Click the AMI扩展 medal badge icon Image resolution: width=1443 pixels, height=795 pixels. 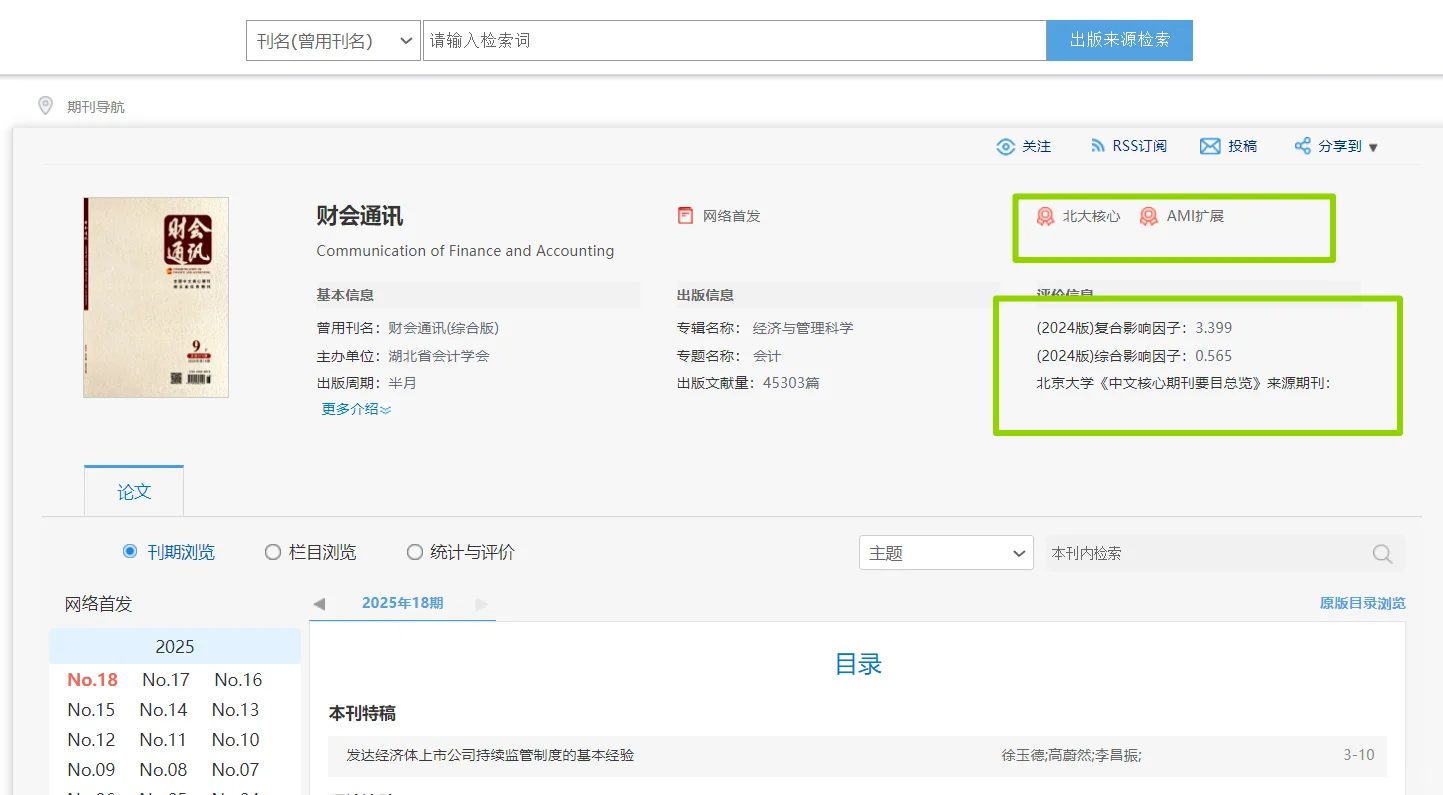pos(1149,216)
